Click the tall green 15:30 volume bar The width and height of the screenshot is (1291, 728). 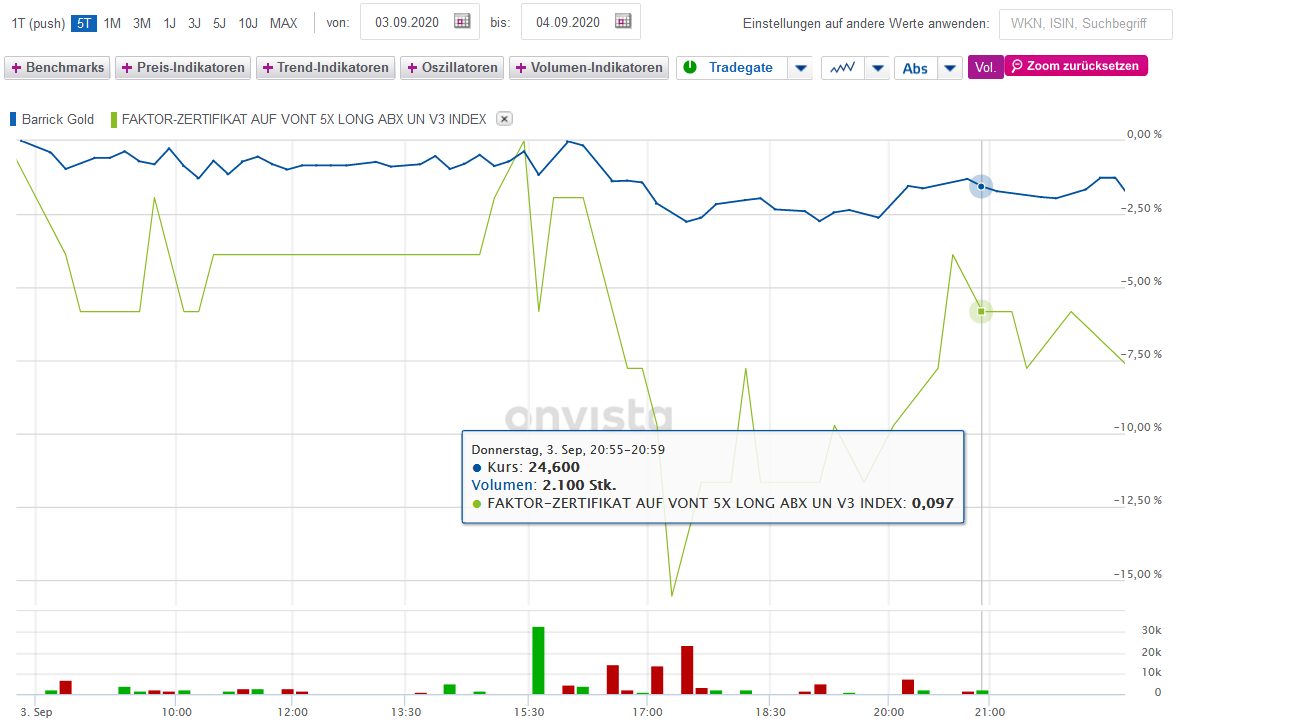538,660
